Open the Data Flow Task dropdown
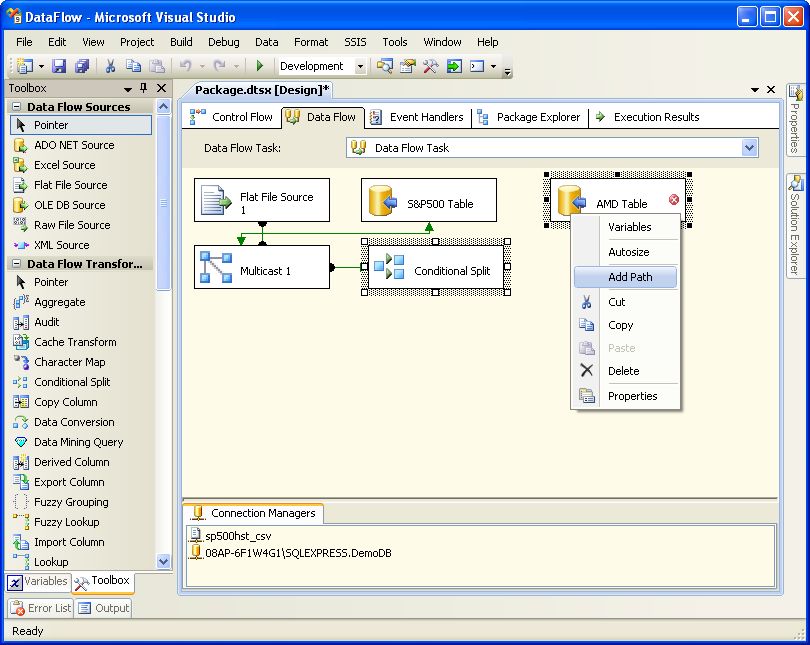 tap(750, 148)
